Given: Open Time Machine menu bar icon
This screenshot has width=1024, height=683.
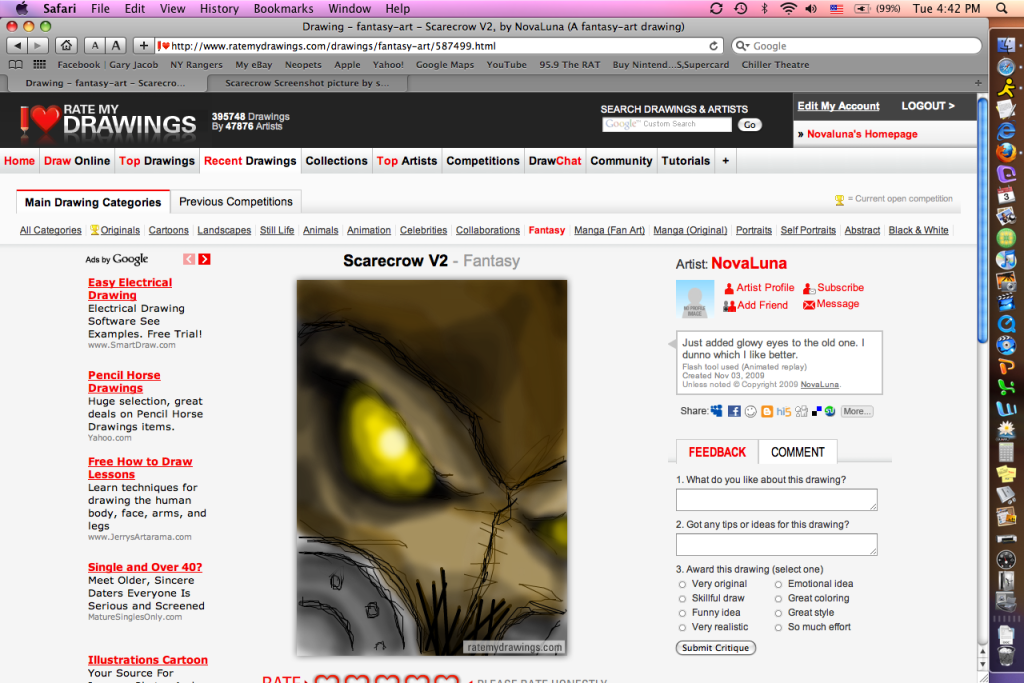Looking at the screenshot, I should pyautogui.click(x=740, y=8).
